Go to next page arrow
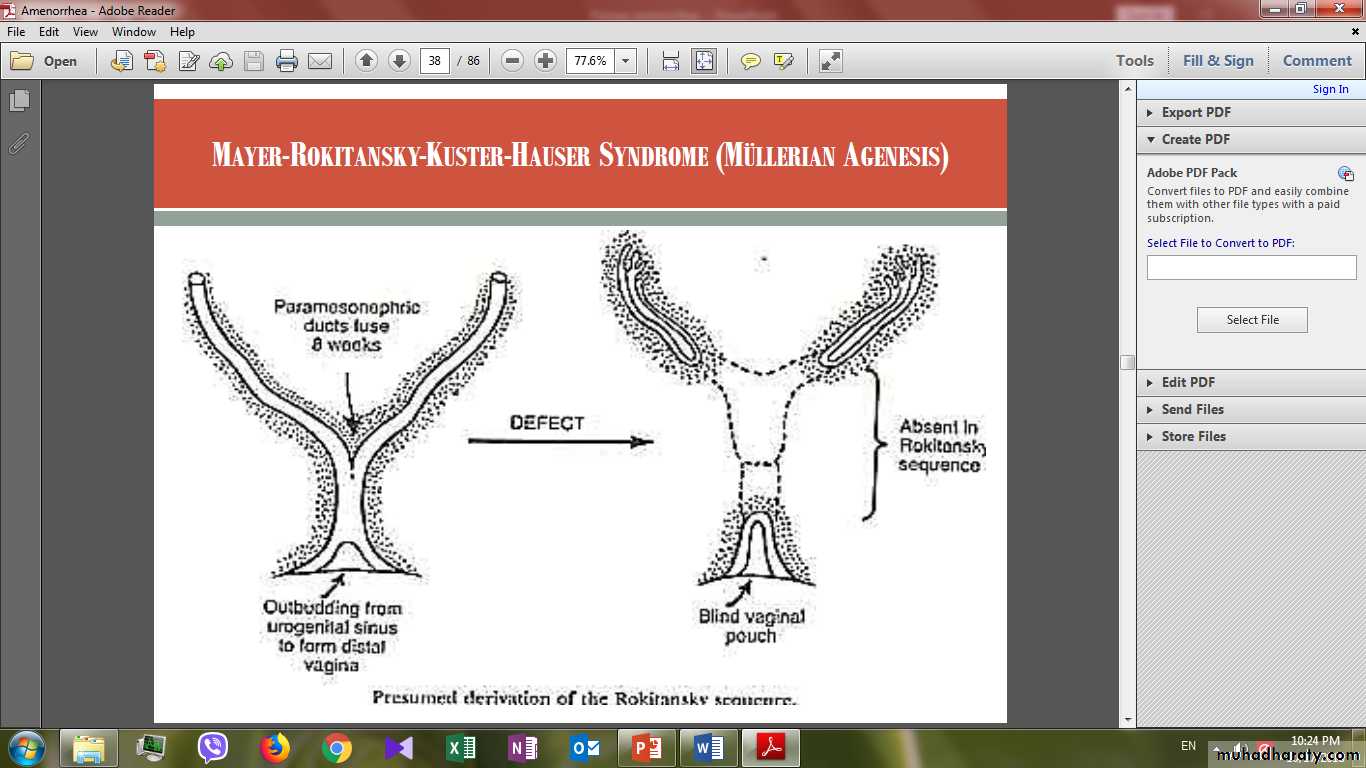Screen dimensions: 1366x768 pyautogui.click(x=399, y=61)
